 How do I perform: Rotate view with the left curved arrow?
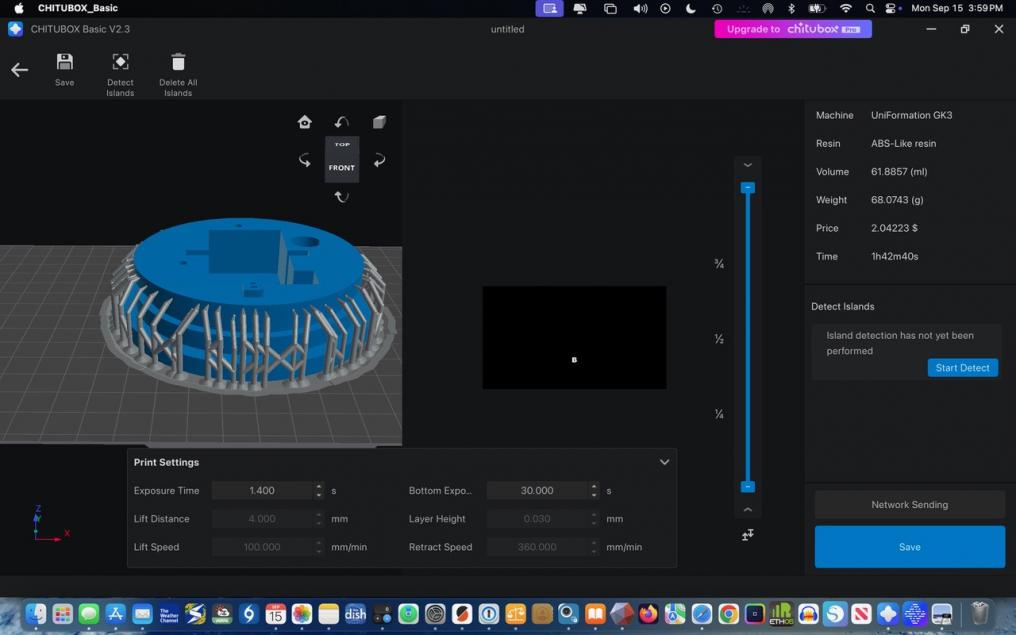pyautogui.click(x=305, y=160)
